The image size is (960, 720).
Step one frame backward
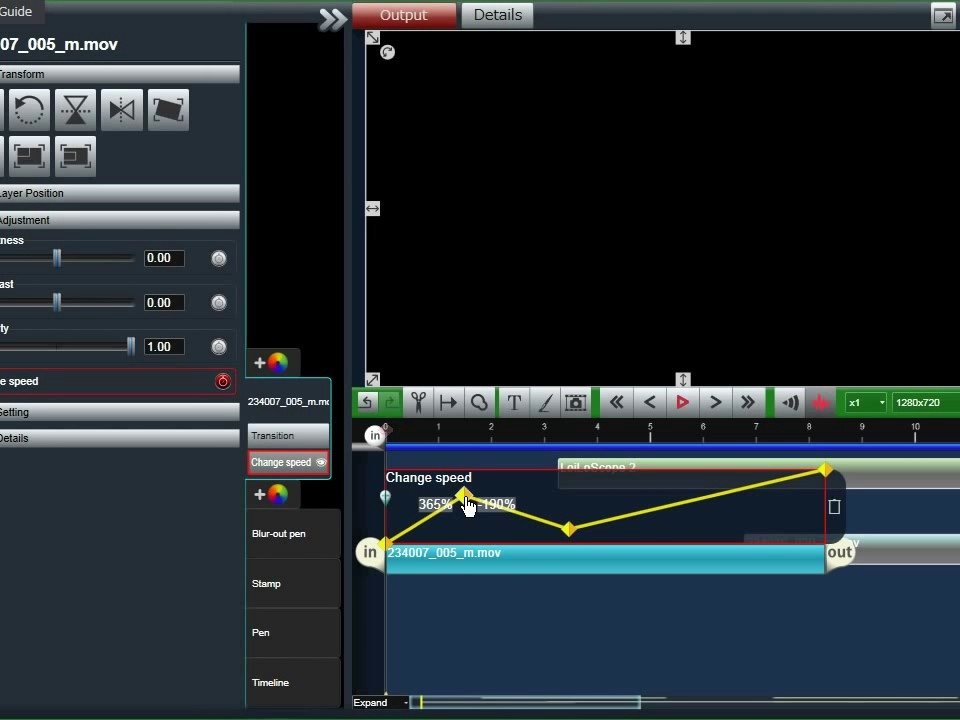click(650, 402)
